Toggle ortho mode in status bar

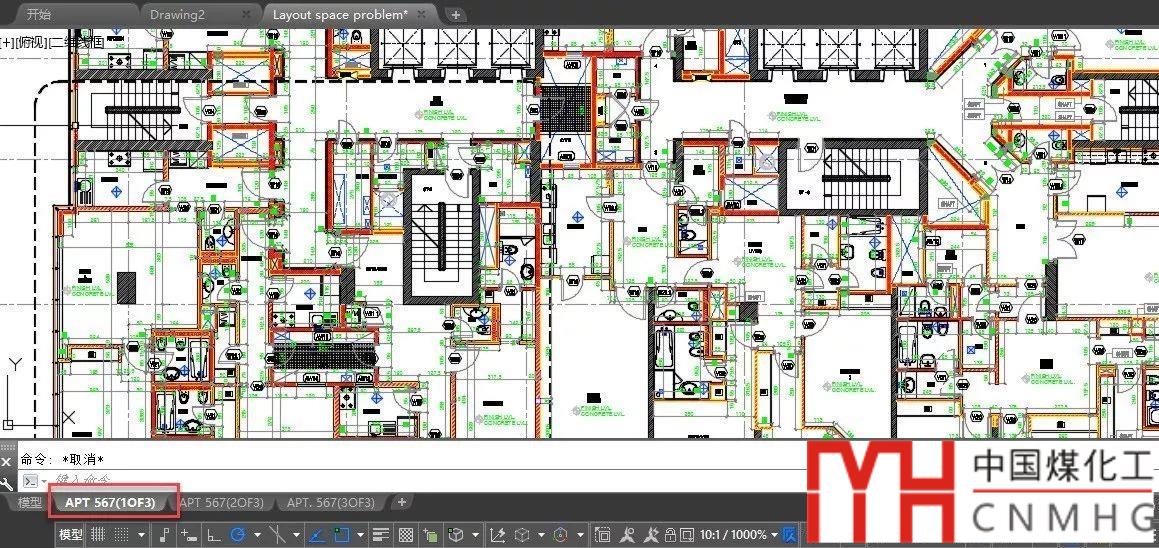[x=214, y=535]
